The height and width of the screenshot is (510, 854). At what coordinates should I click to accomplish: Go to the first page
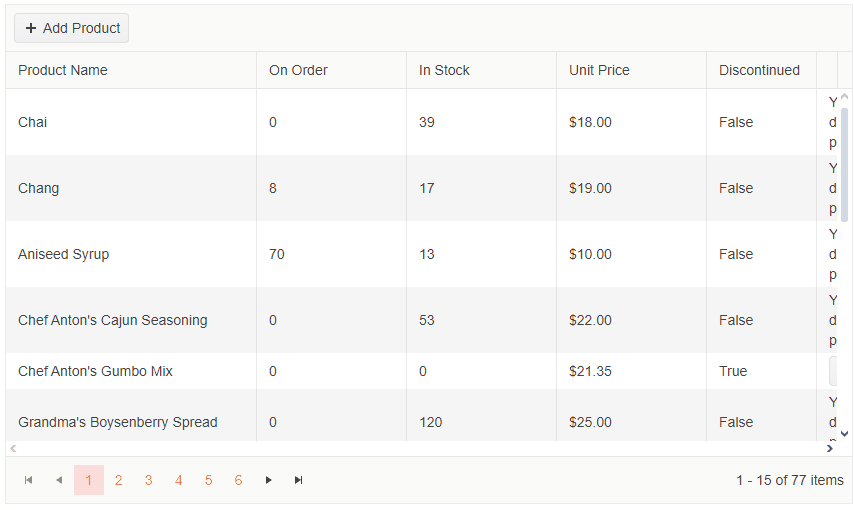pos(29,480)
